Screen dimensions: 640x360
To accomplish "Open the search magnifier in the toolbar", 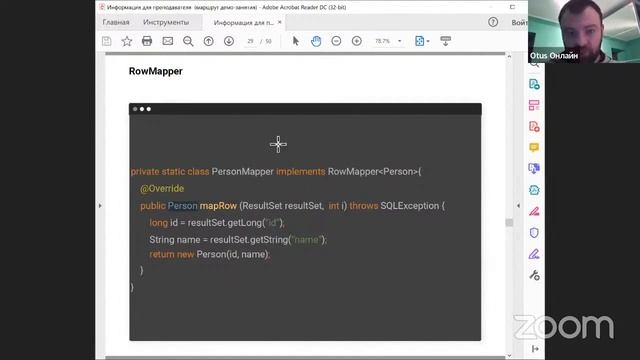I will pos(188,41).
